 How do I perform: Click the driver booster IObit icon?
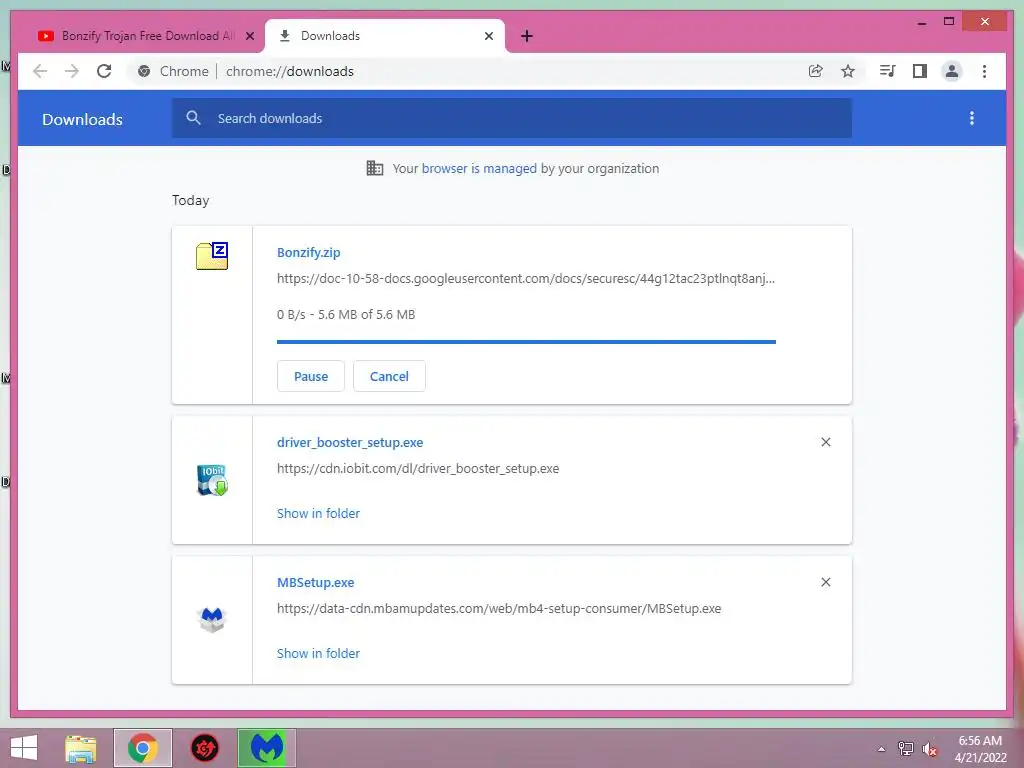pyautogui.click(x=212, y=480)
